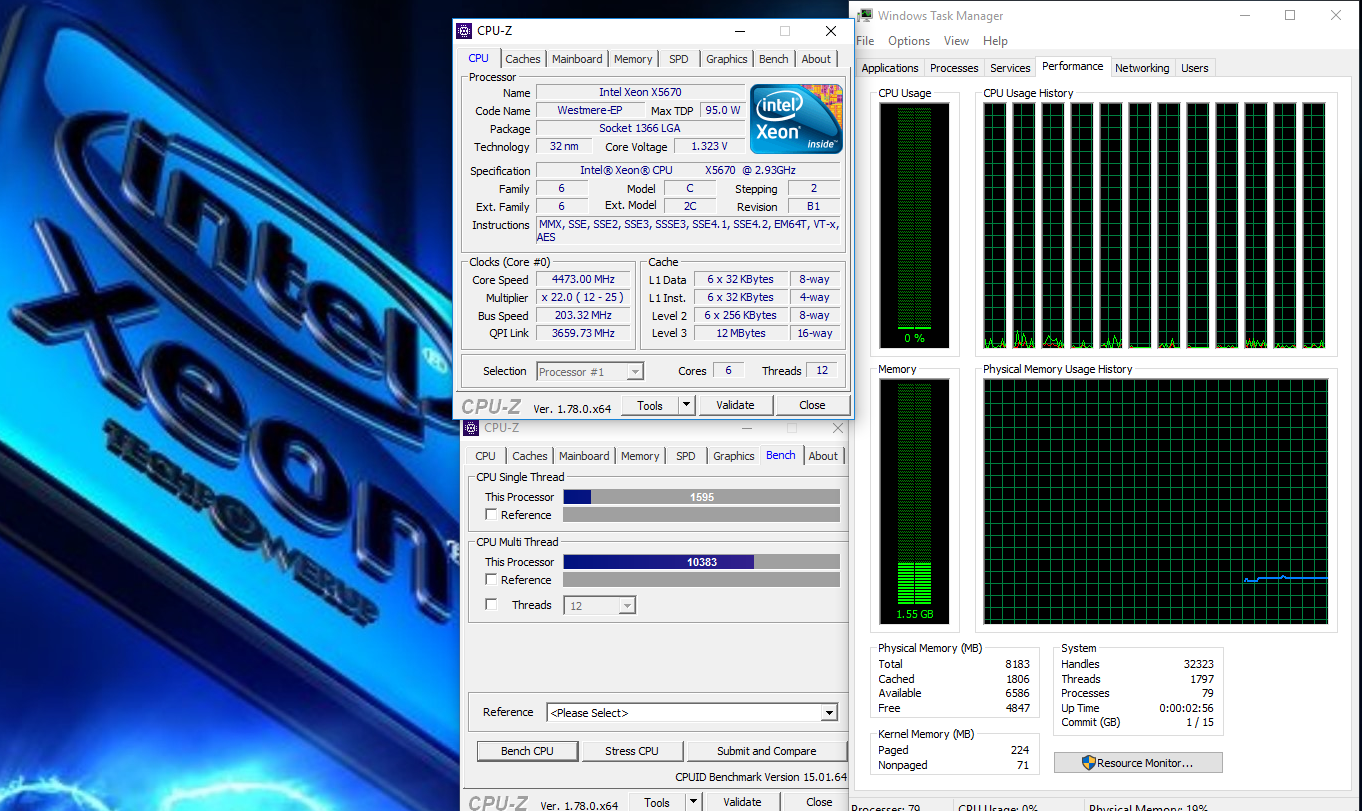Expand Tools arrow in upper CPU-Z window

[x=686, y=405]
